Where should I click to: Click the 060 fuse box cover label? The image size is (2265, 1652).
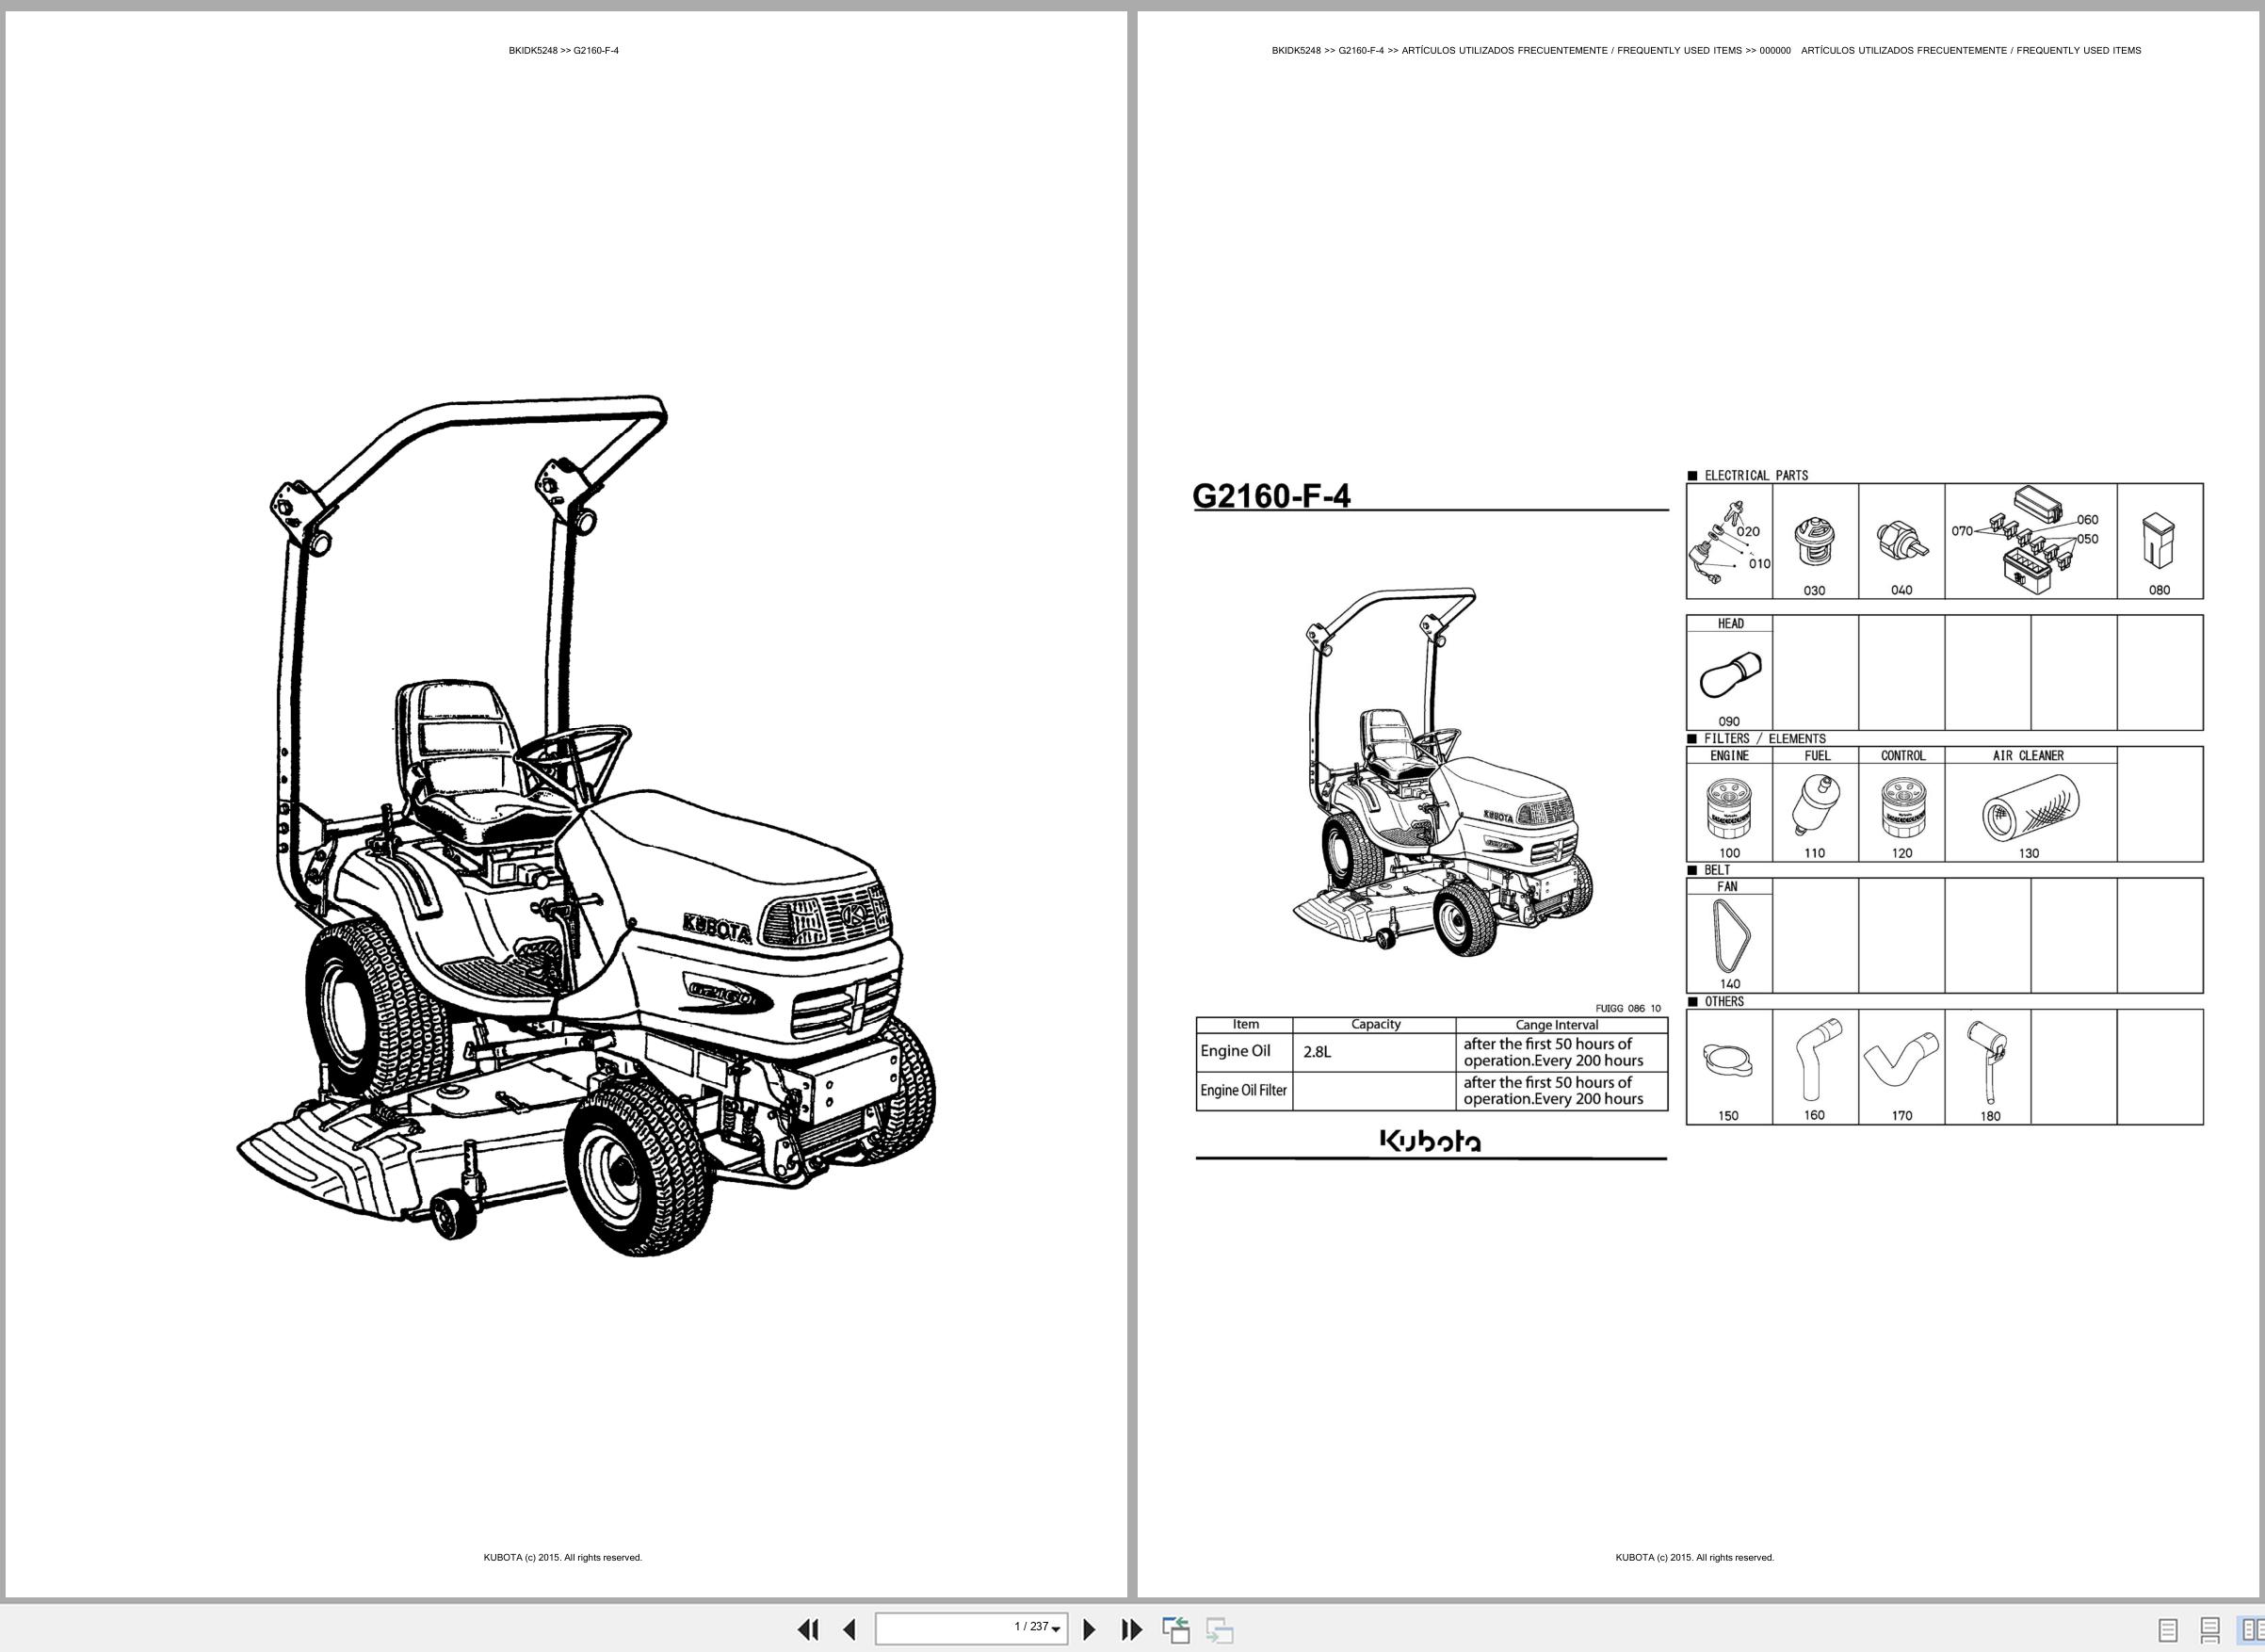(2088, 520)
